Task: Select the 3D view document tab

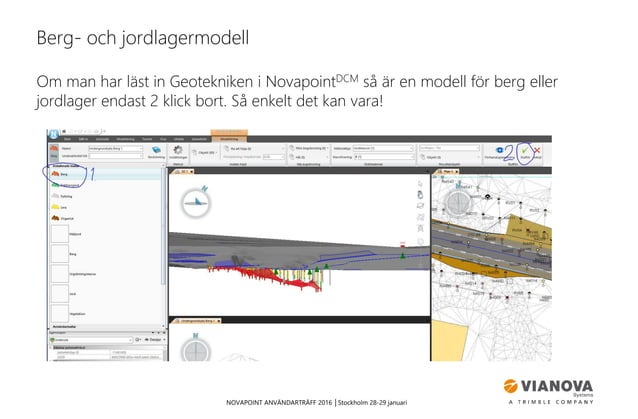Action: tap(183, 172)
